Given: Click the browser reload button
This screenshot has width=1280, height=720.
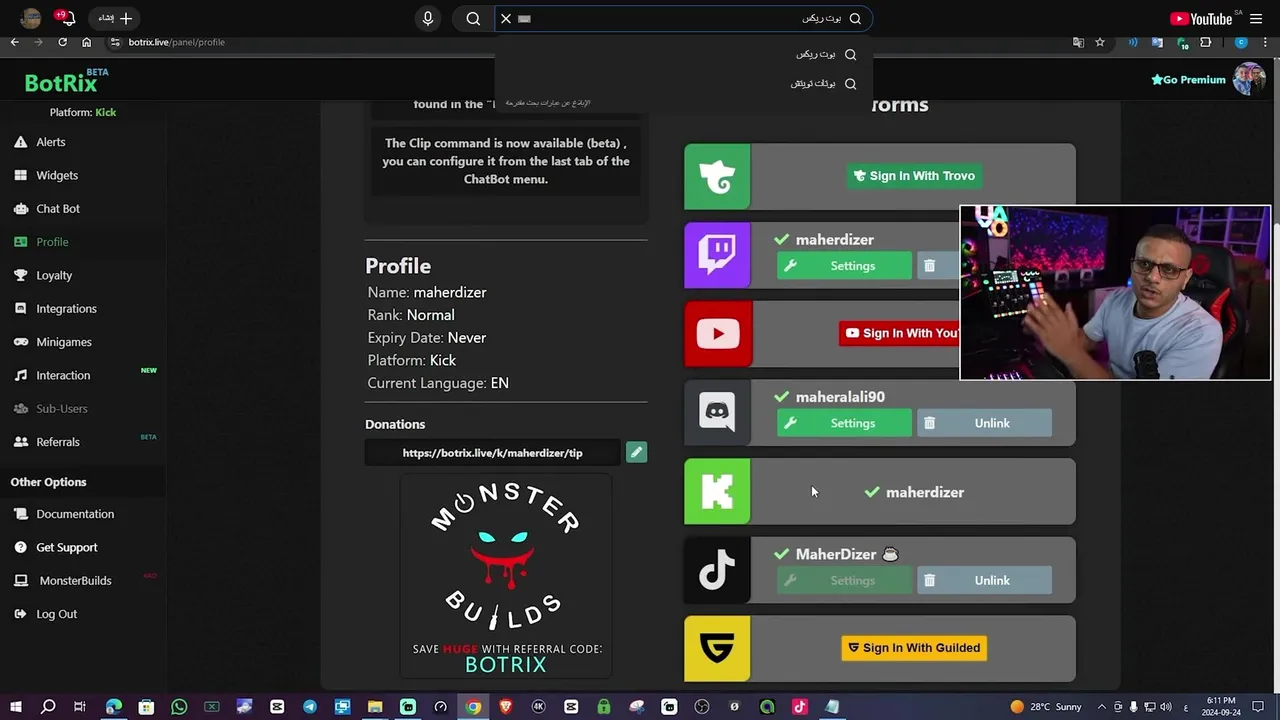Looking at the screenshot, I should [62, 42].
